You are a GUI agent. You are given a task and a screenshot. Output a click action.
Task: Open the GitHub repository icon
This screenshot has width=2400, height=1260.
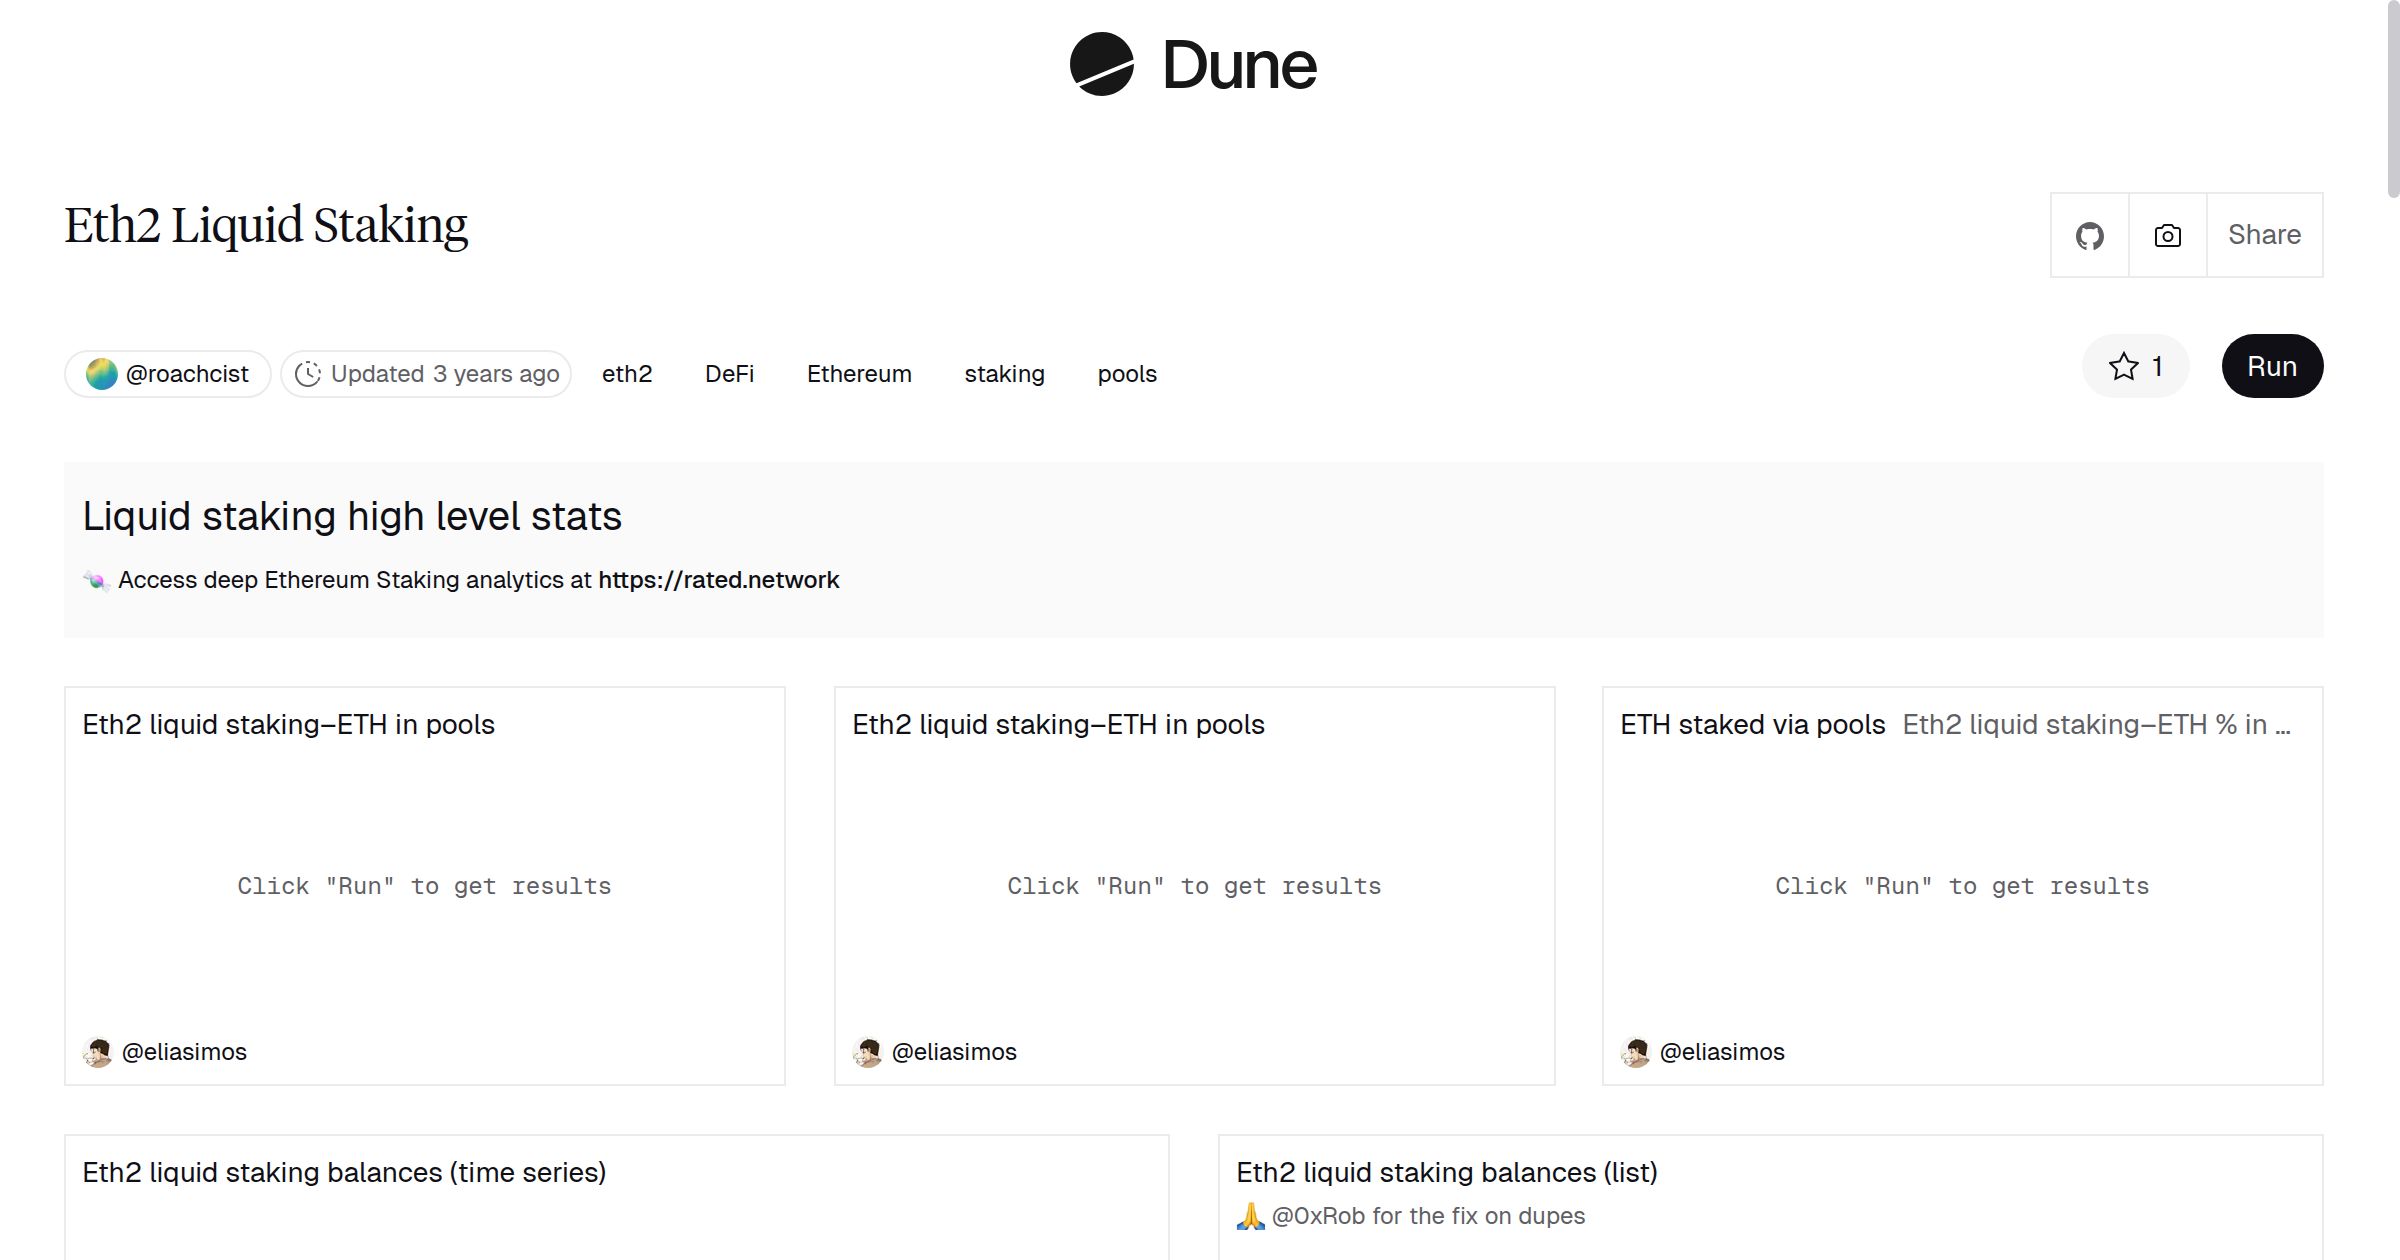click(2089, 234)
